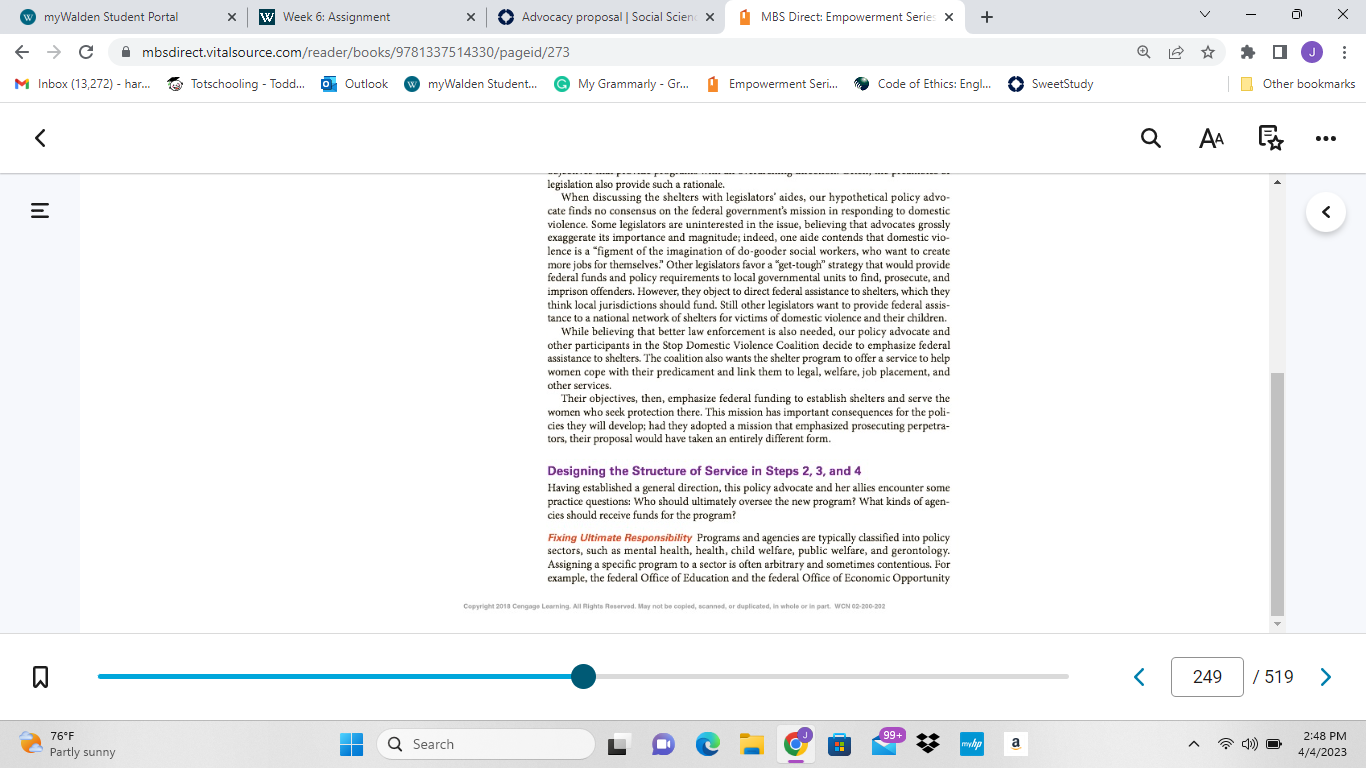
Task: Click Chrome's browser forward arrow
Action: 54,52
